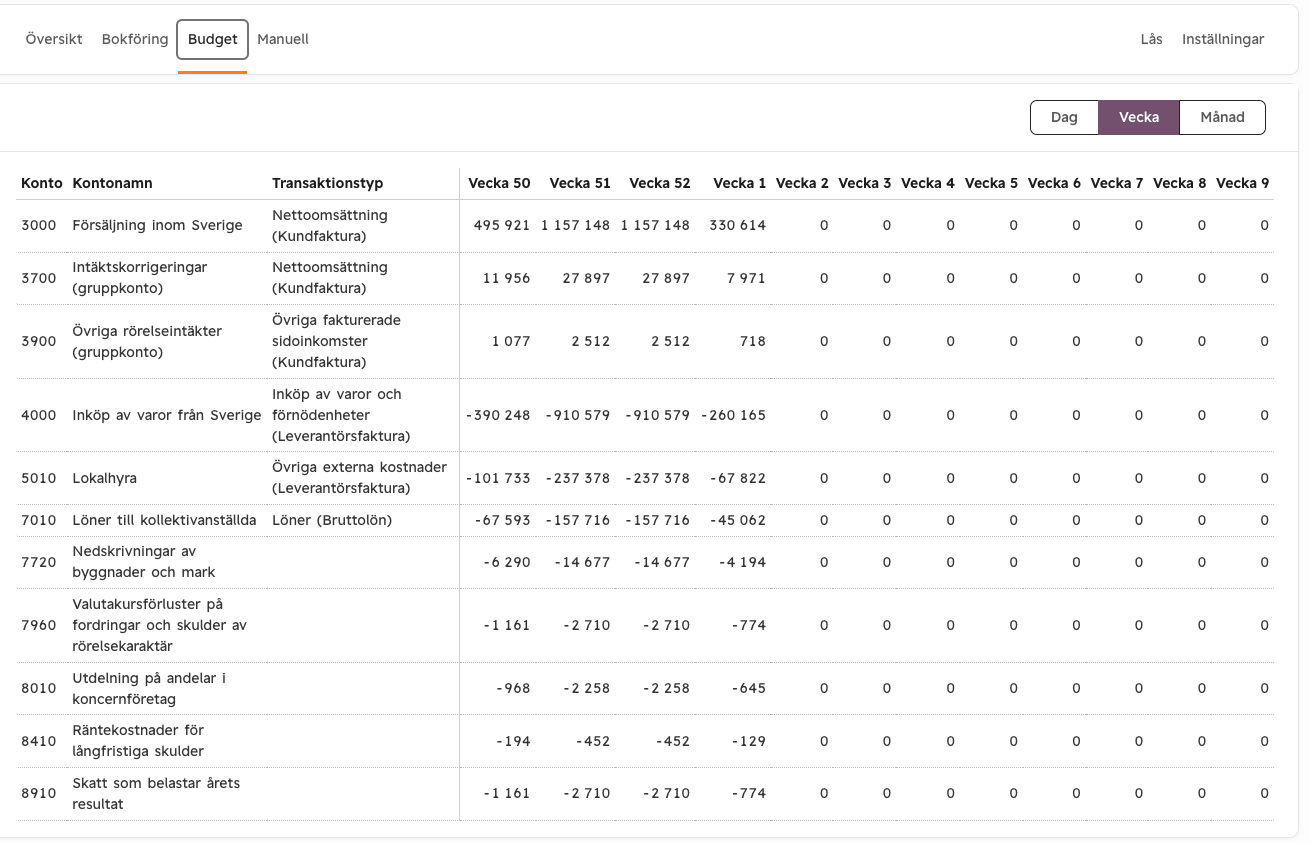
Task: Select account number 8410
Action: pos(39,741)
